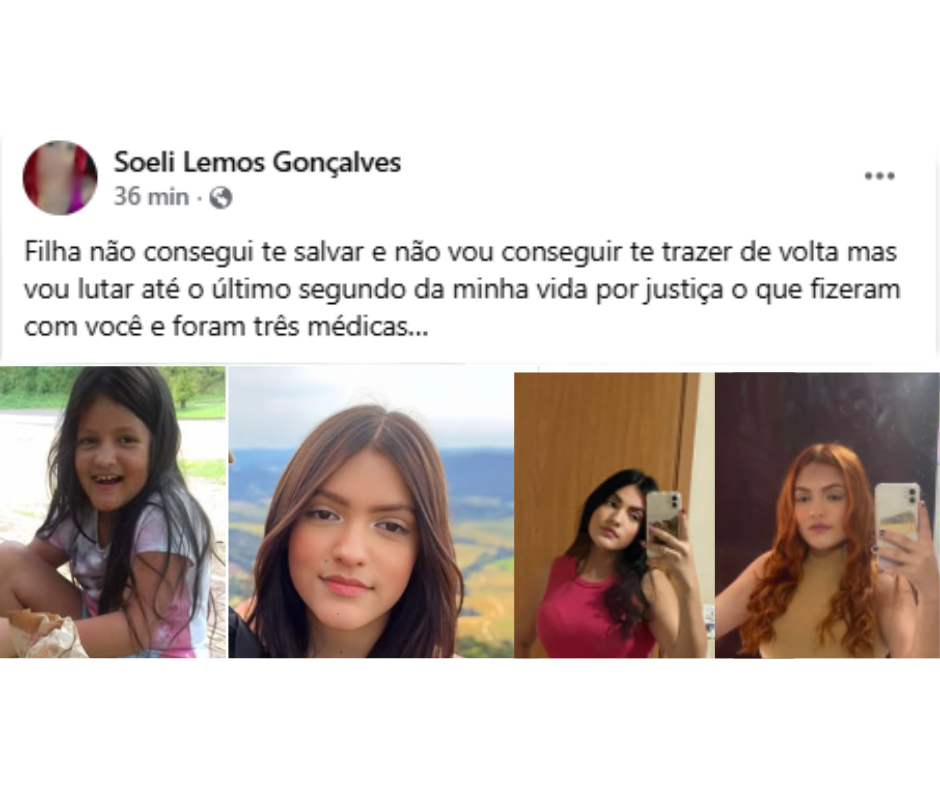Screen dimensions: 940x788
Task: View the mirror selfie with red hair
Action: (827, 515)
